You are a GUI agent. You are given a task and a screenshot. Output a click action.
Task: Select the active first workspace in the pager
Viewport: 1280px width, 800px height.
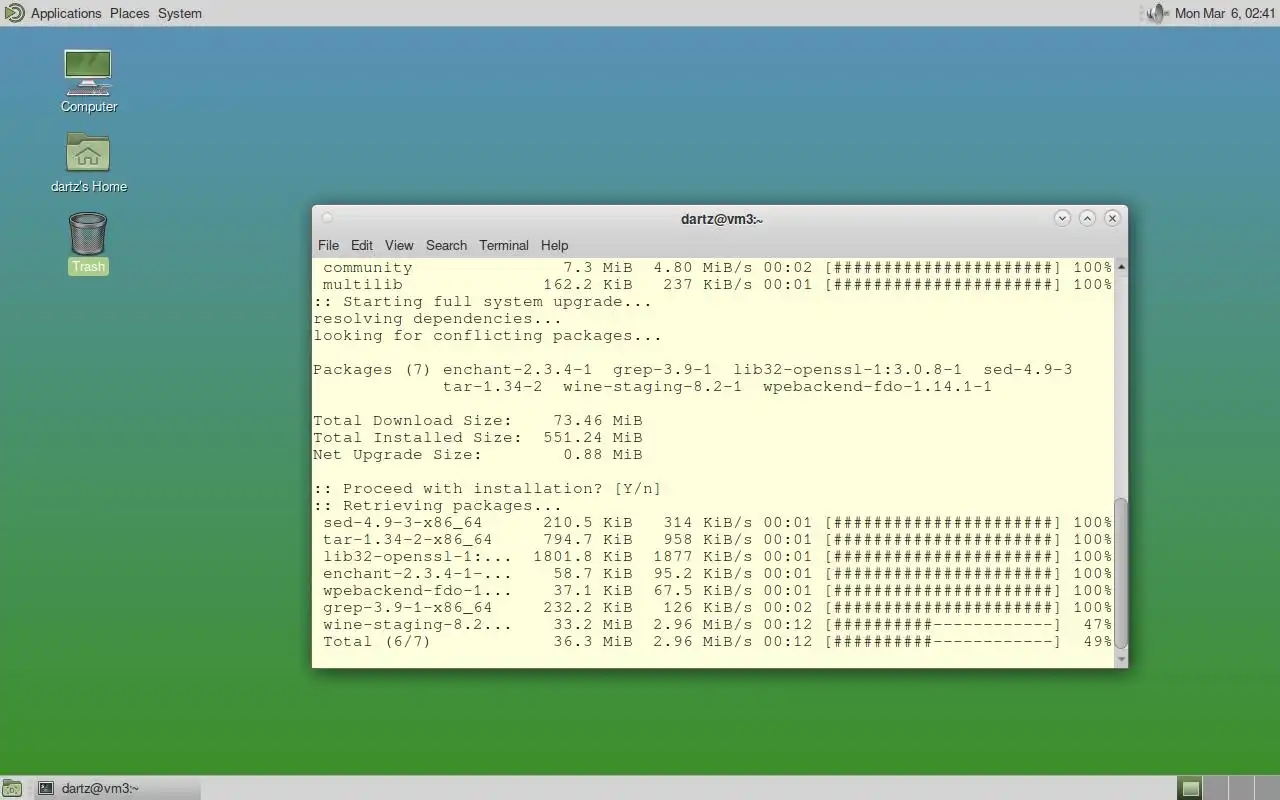coord(1189,788)
